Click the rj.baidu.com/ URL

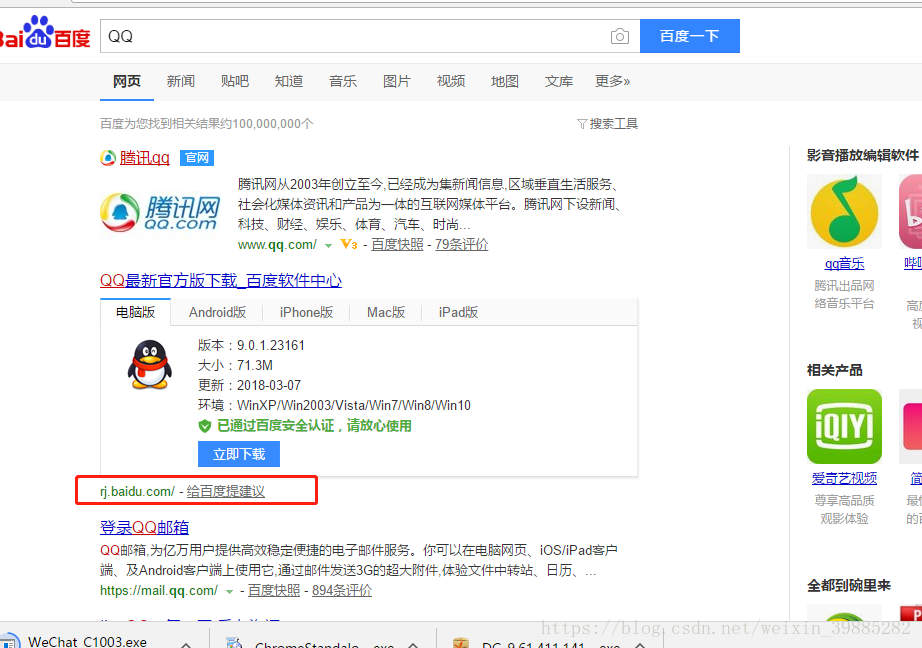[x=137, y=491]
